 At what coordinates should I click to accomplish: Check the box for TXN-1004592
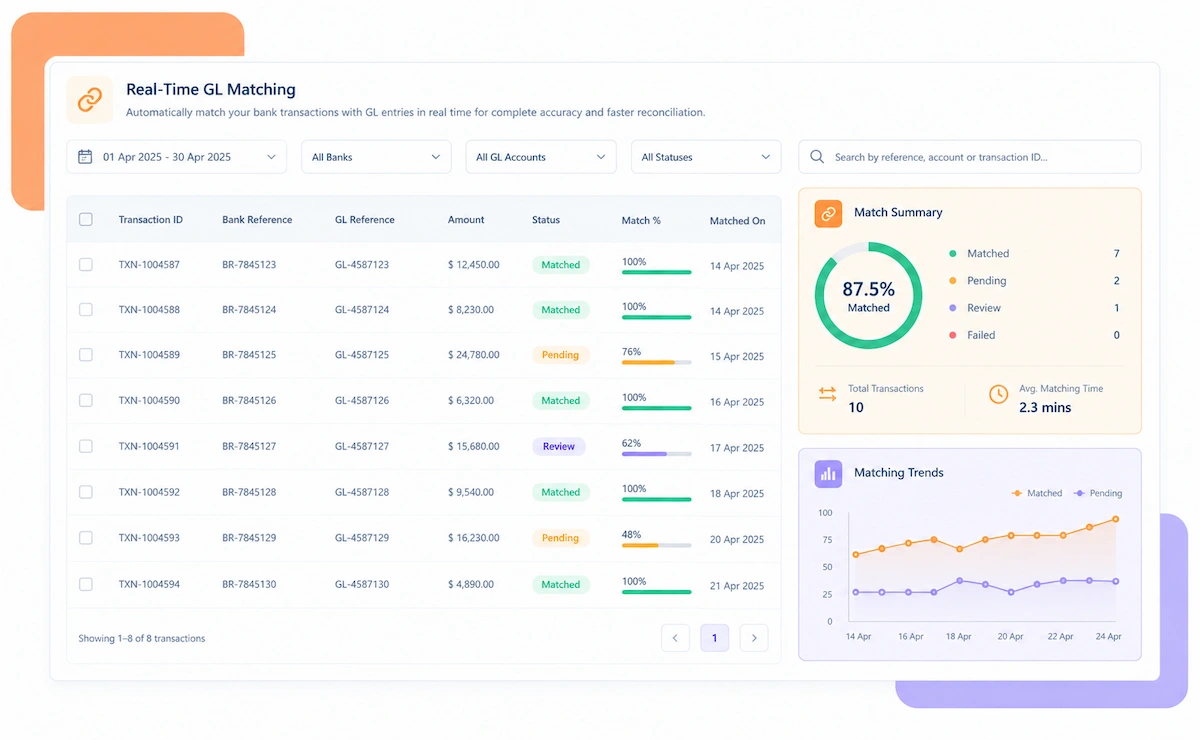tap(86, 492)
